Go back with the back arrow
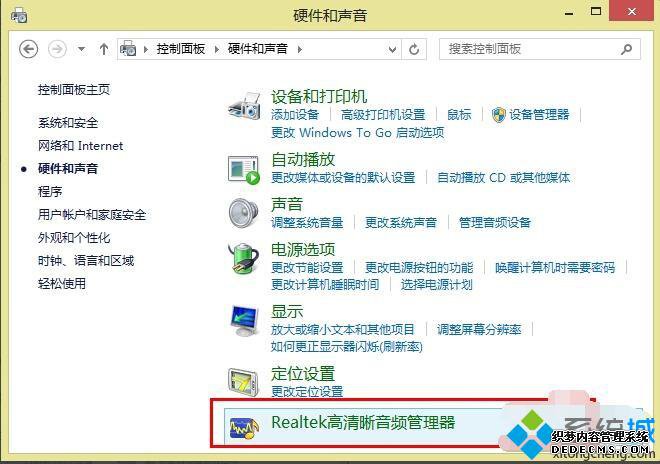Viewport: 660px width, 464px height. pos(29,49)
